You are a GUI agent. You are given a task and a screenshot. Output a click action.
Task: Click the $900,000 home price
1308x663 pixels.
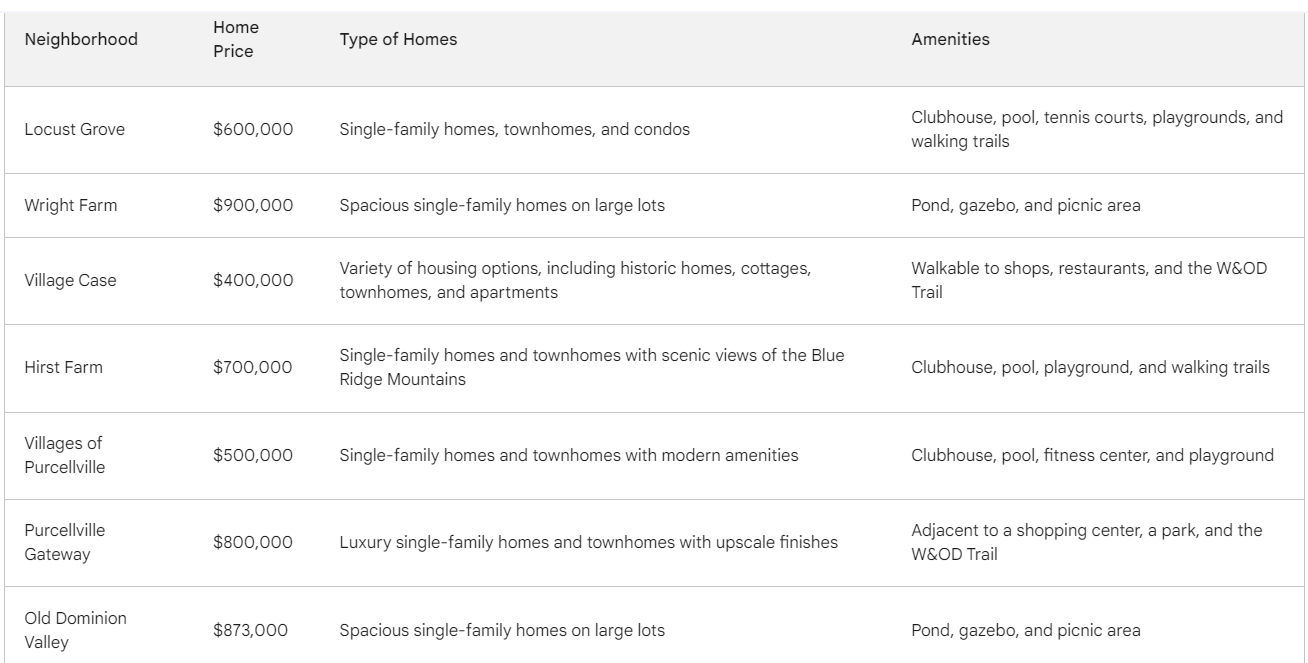tap(253, 206)
